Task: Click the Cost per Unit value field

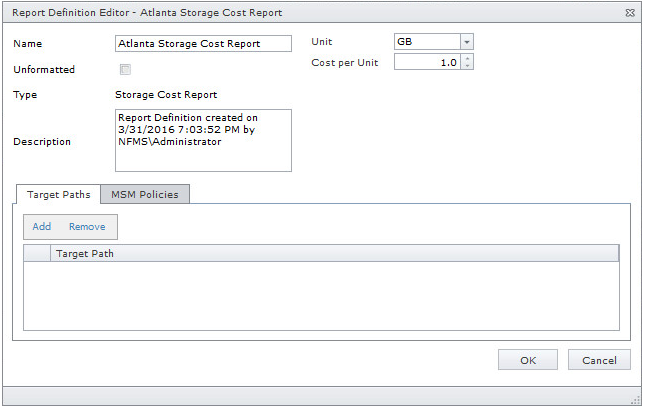Action: [x=427, y=62]
